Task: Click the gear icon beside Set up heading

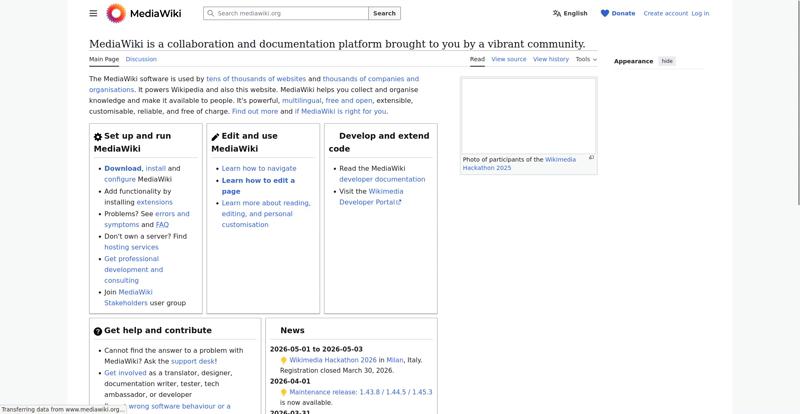Action: click(x=98, y=137)
